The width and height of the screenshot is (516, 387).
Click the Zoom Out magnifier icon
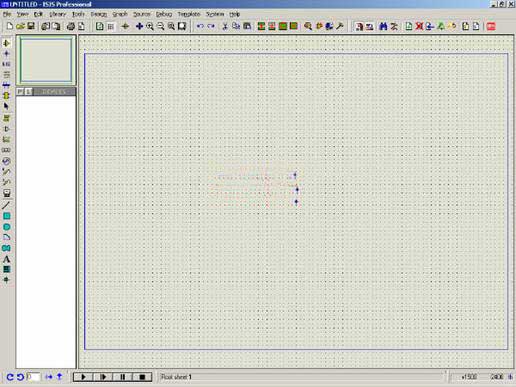click(161, 26)
